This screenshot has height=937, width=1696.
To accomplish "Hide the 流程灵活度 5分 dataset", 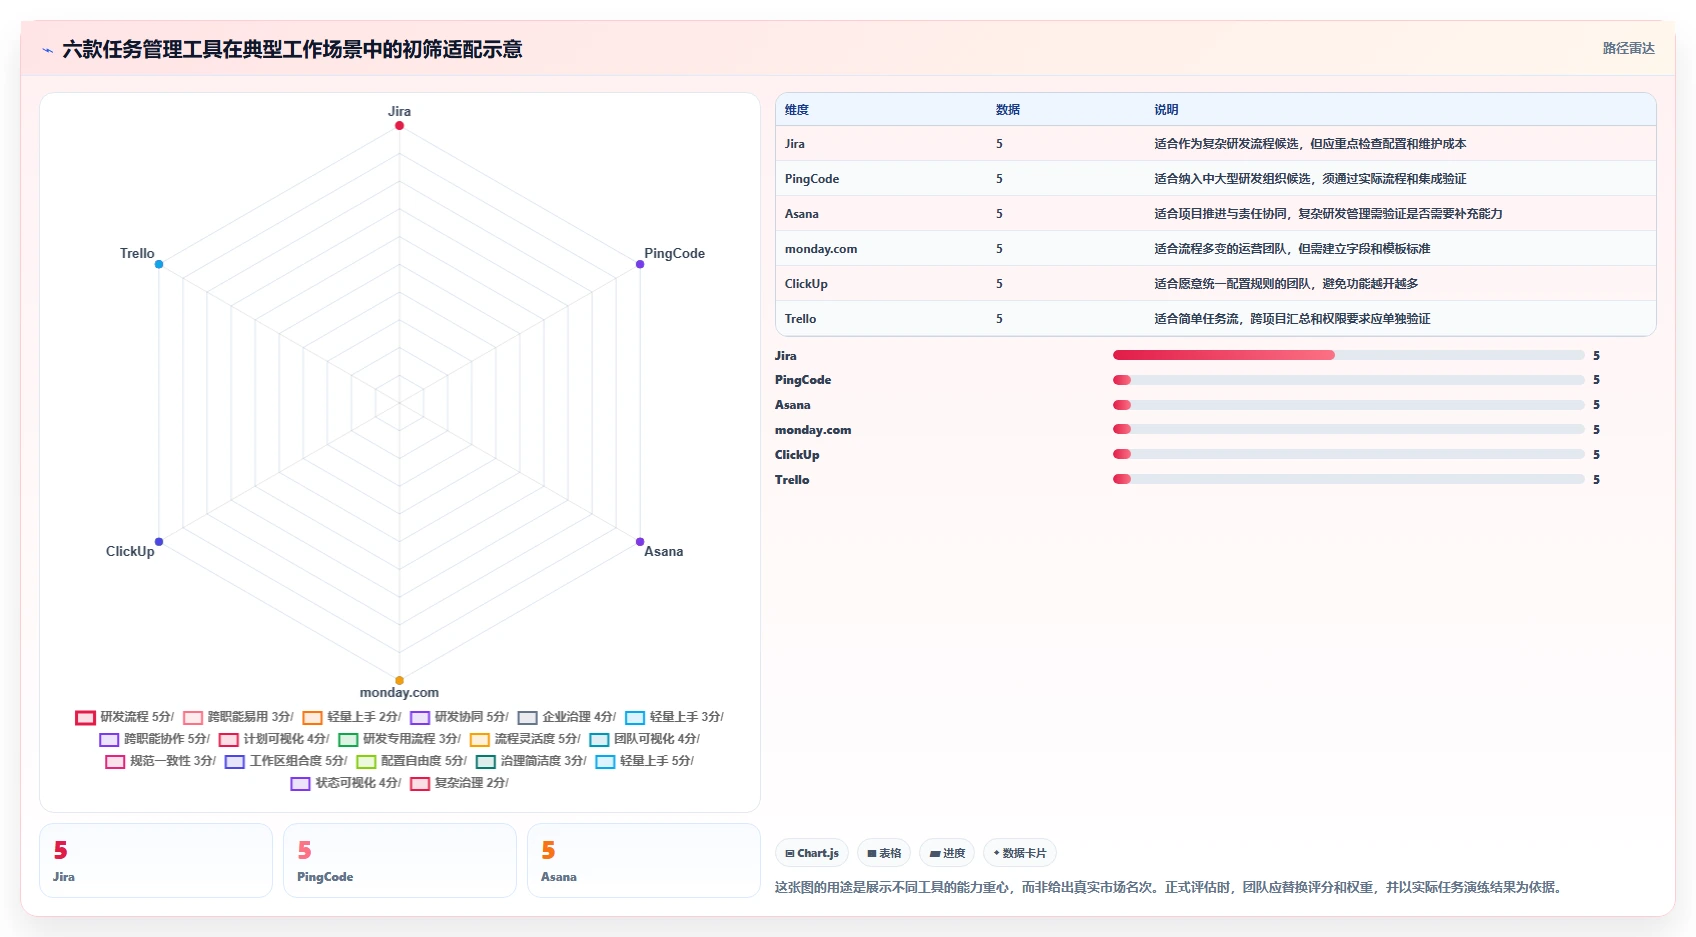I will tap(525, 739).
